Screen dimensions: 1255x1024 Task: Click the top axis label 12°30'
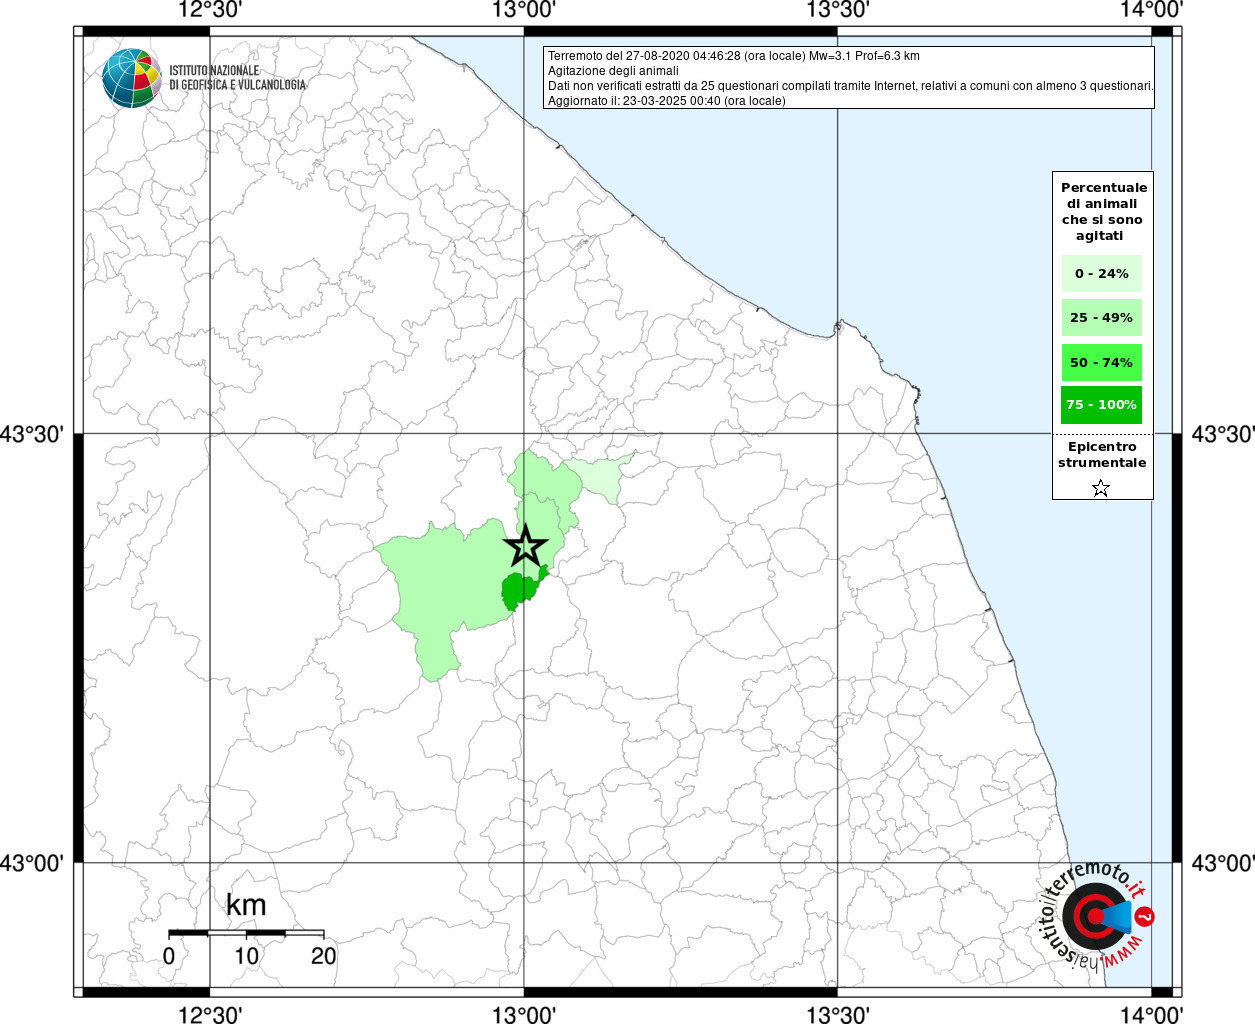point(211,10)
